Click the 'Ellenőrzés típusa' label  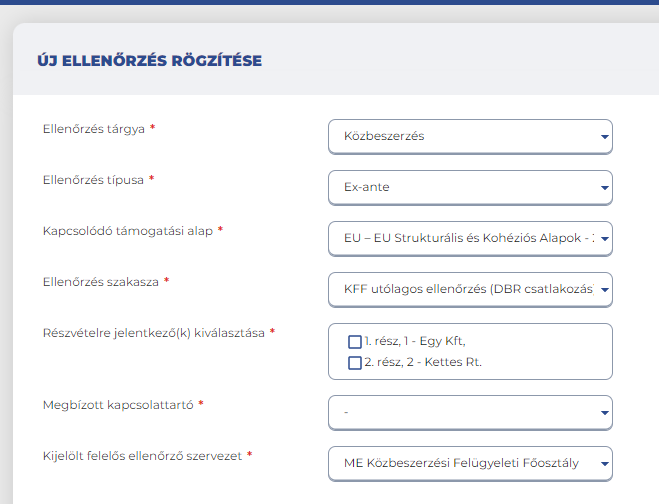(93, 180)
